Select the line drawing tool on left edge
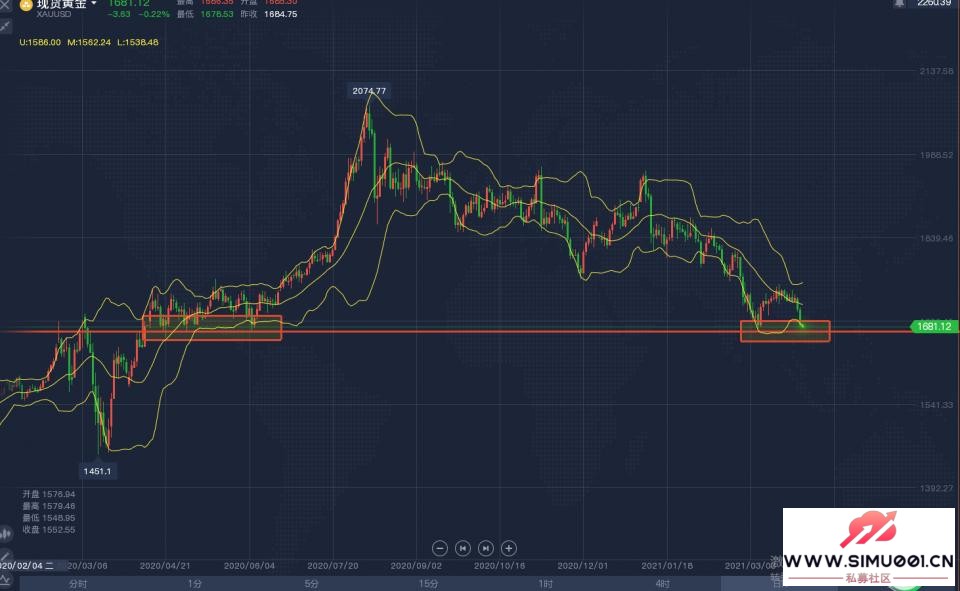960x591 pixels. point(5,25)
